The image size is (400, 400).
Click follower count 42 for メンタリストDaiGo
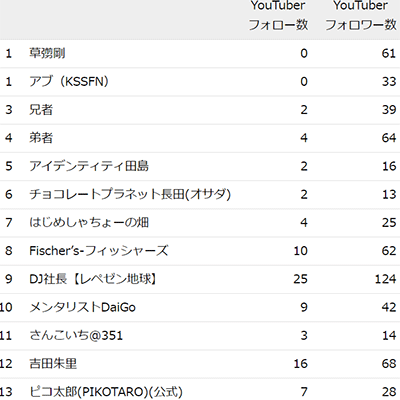pos(389,307)
